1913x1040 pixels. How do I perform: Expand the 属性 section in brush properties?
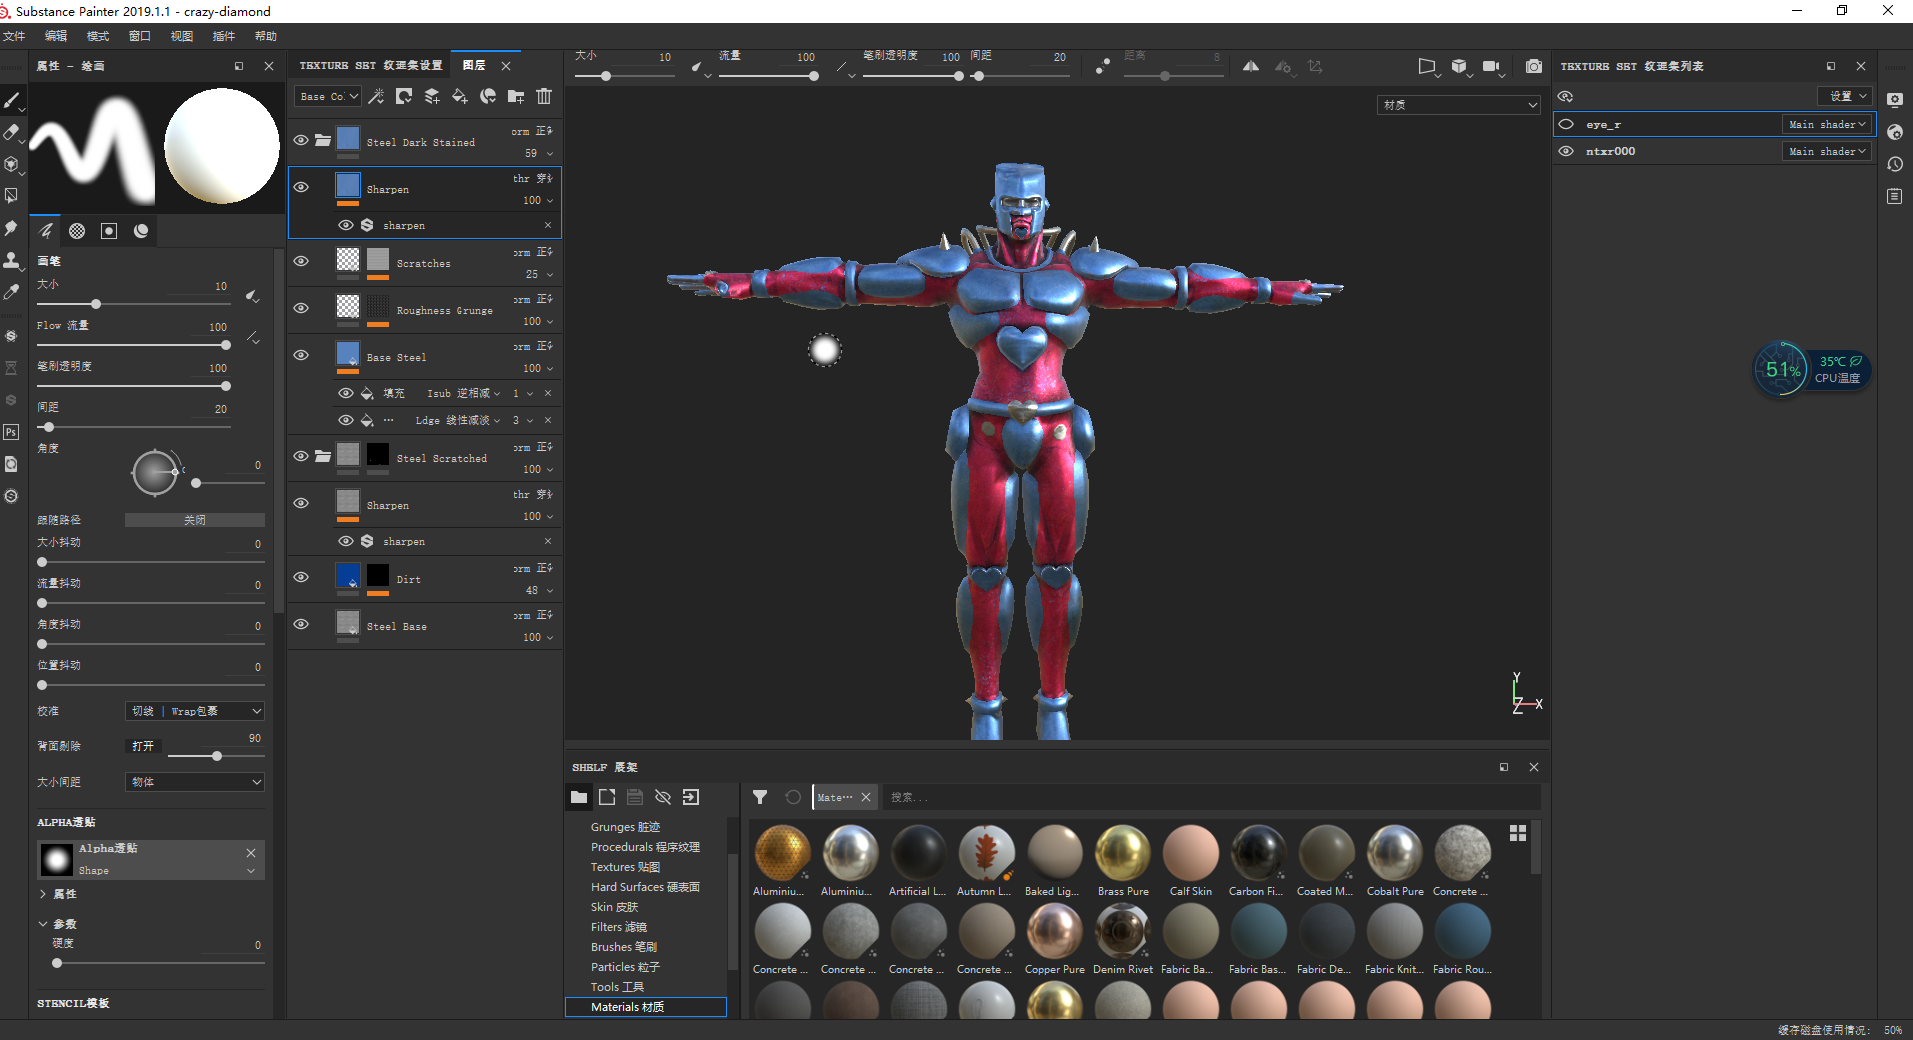pyautogui.click(x=60, y=894)
